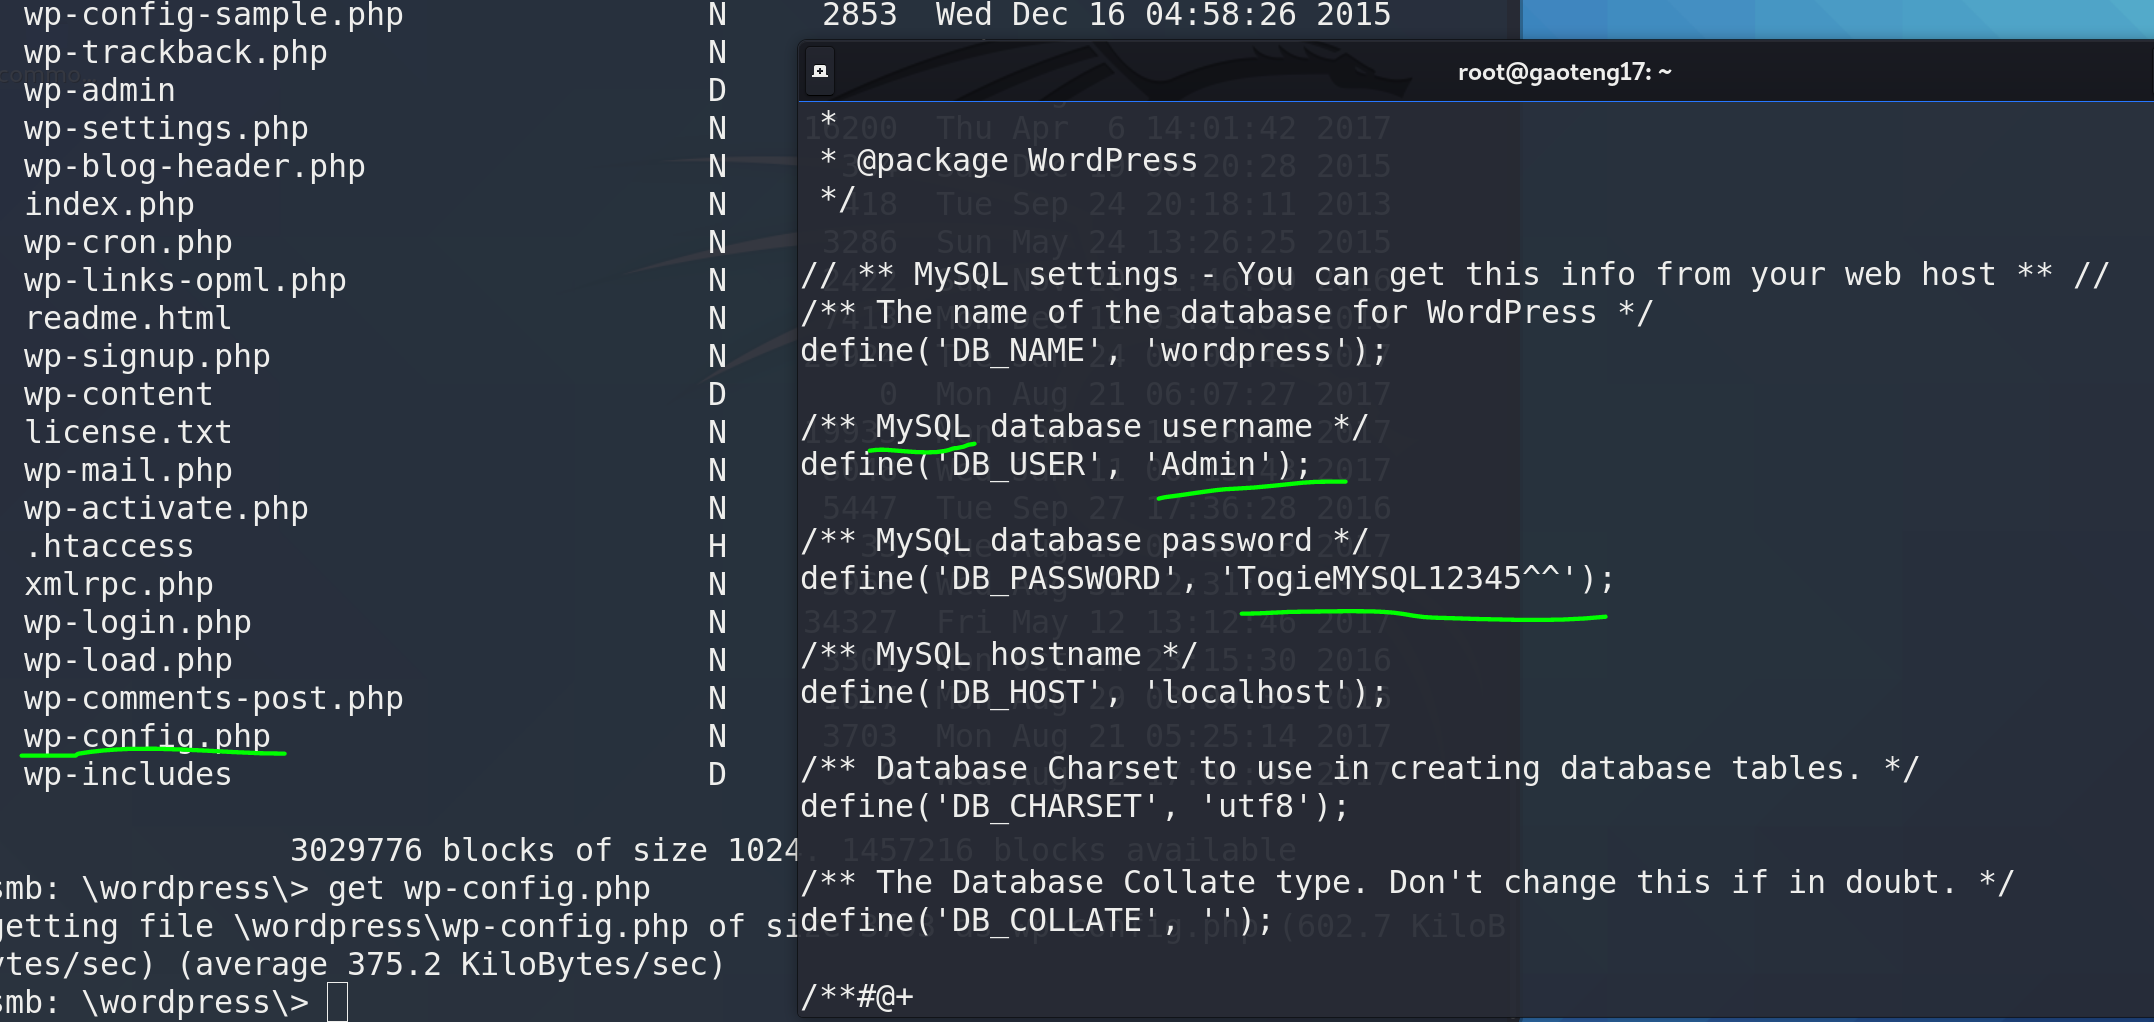Click the underlined wp-config.php file entry
Viewport: 2154px width, 1022px height.
147,736
